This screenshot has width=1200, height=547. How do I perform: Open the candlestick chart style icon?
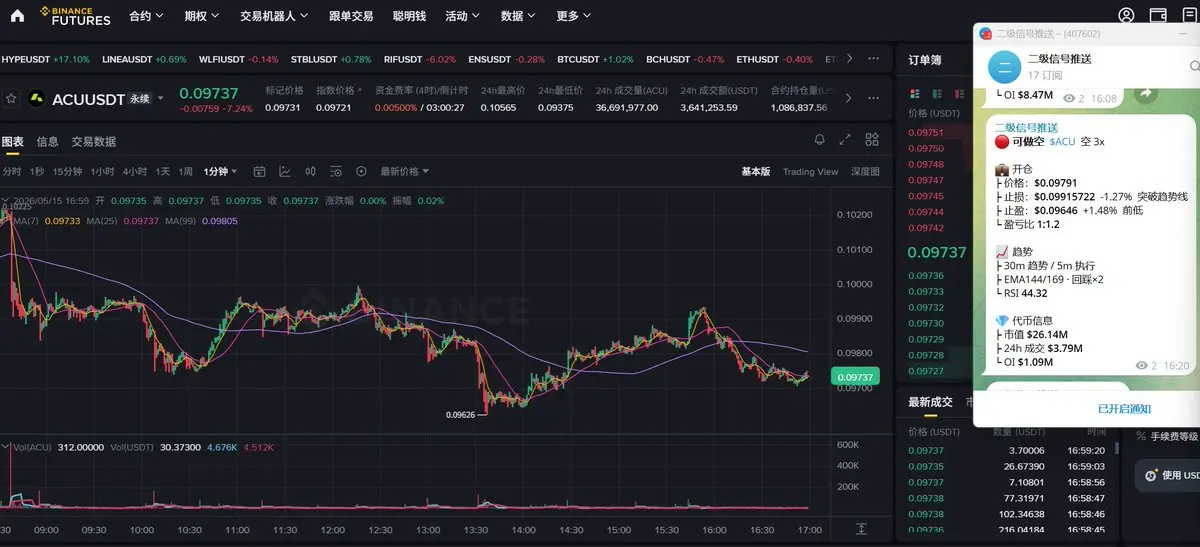[311, 171]
